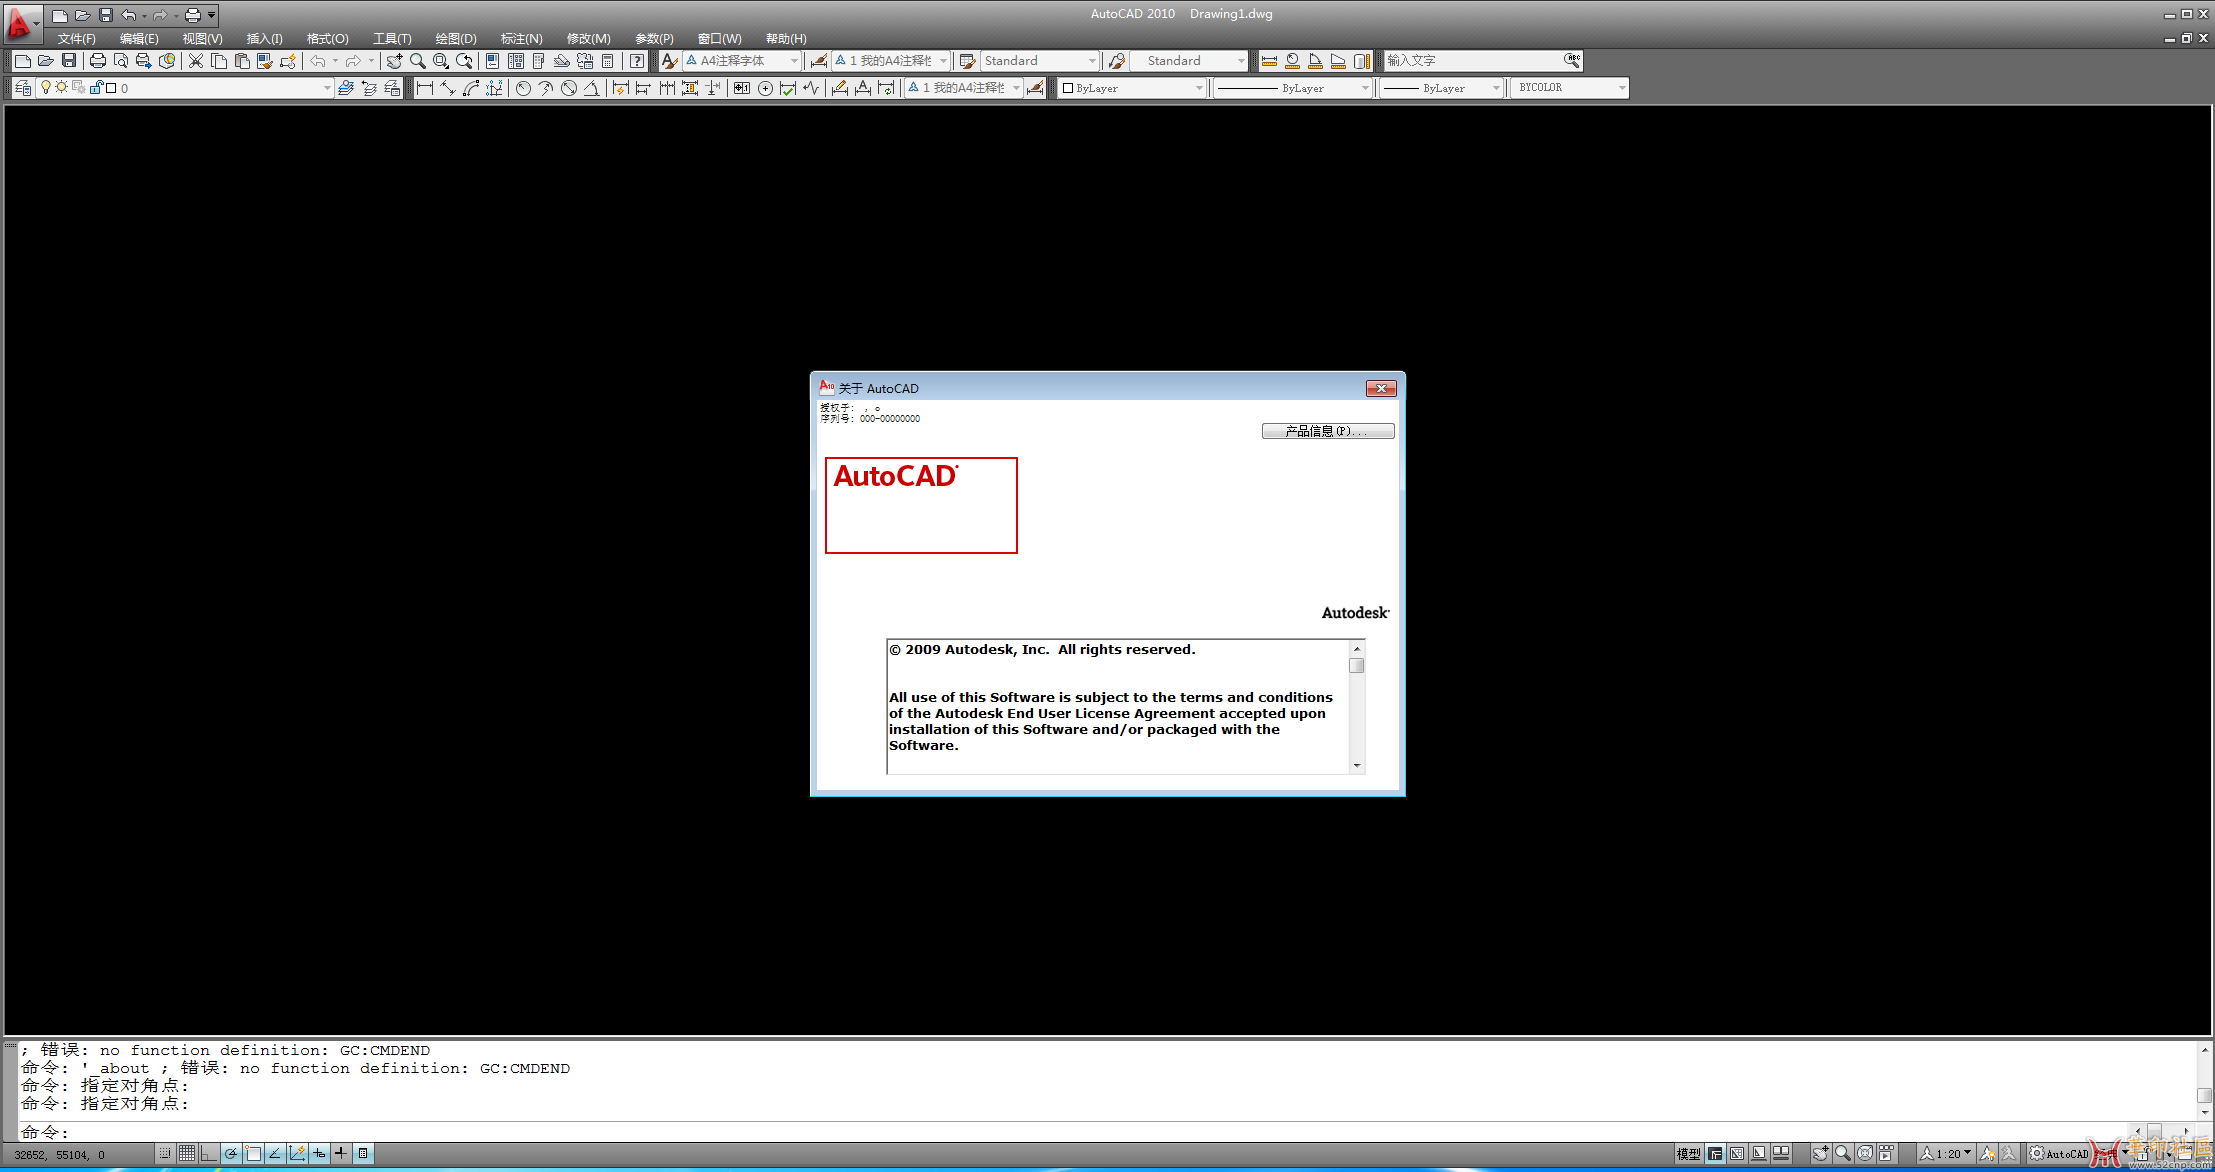Click the Tolerance icon in dimension toolbar
Screen dimensions: 2215x1172
click(x=741, y=88)
